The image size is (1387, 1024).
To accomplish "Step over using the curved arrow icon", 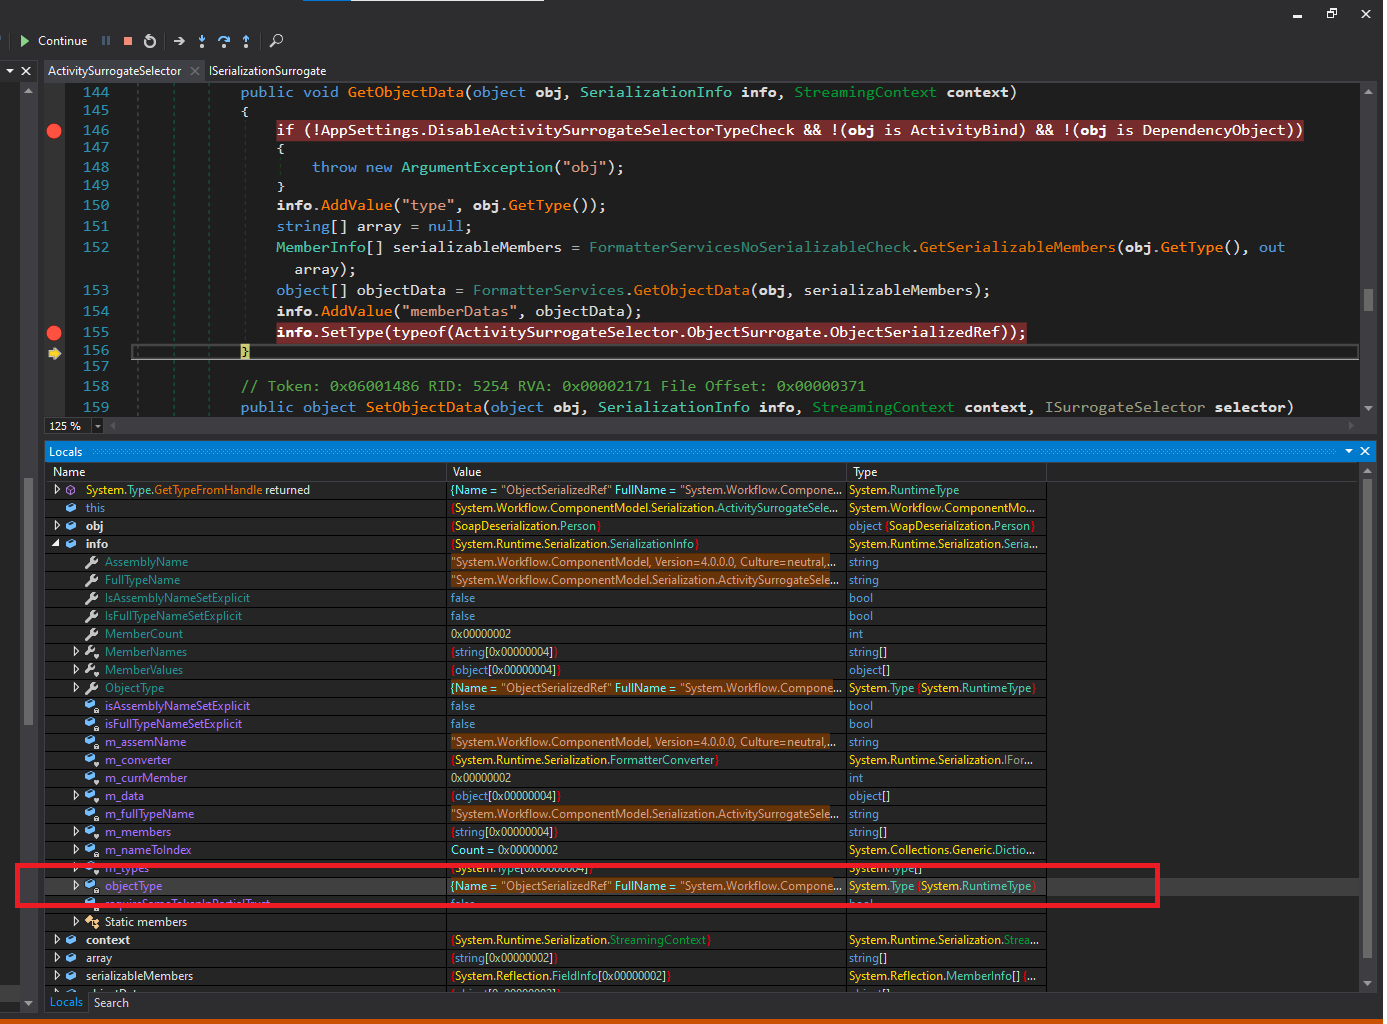I will point(224,41).
